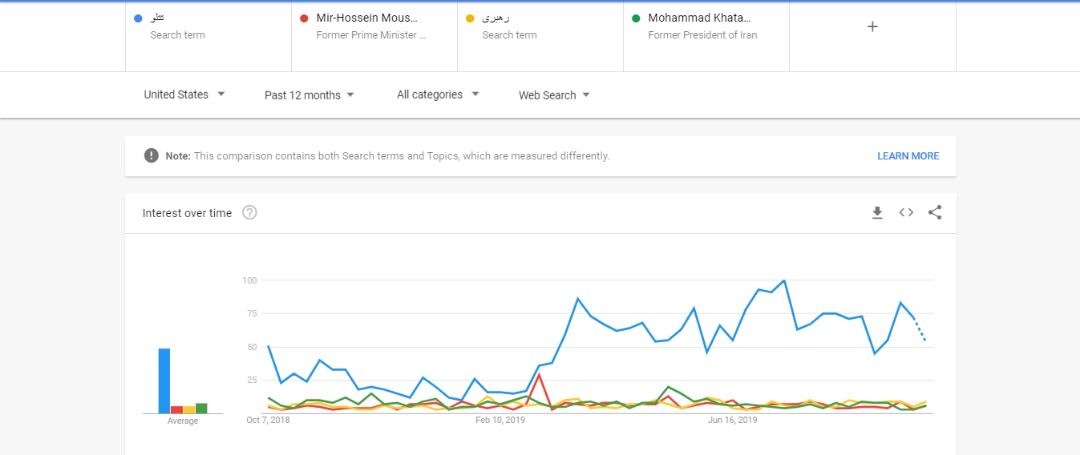Click the blue average bar
Viewport: 1080px width, 455px height.
[x=164, y=380]
